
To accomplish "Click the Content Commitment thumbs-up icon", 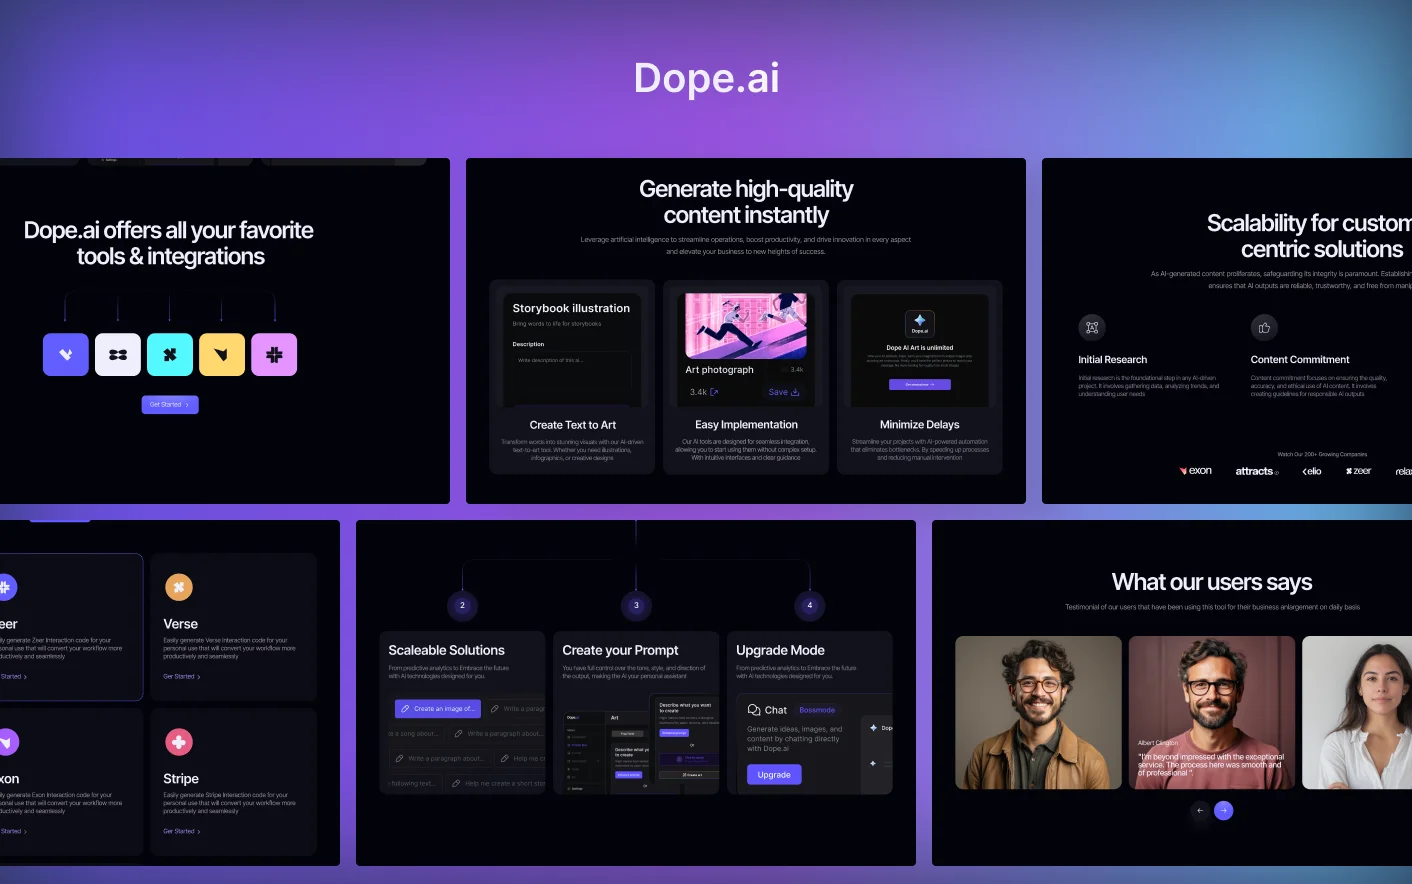I will point(1264,328).
